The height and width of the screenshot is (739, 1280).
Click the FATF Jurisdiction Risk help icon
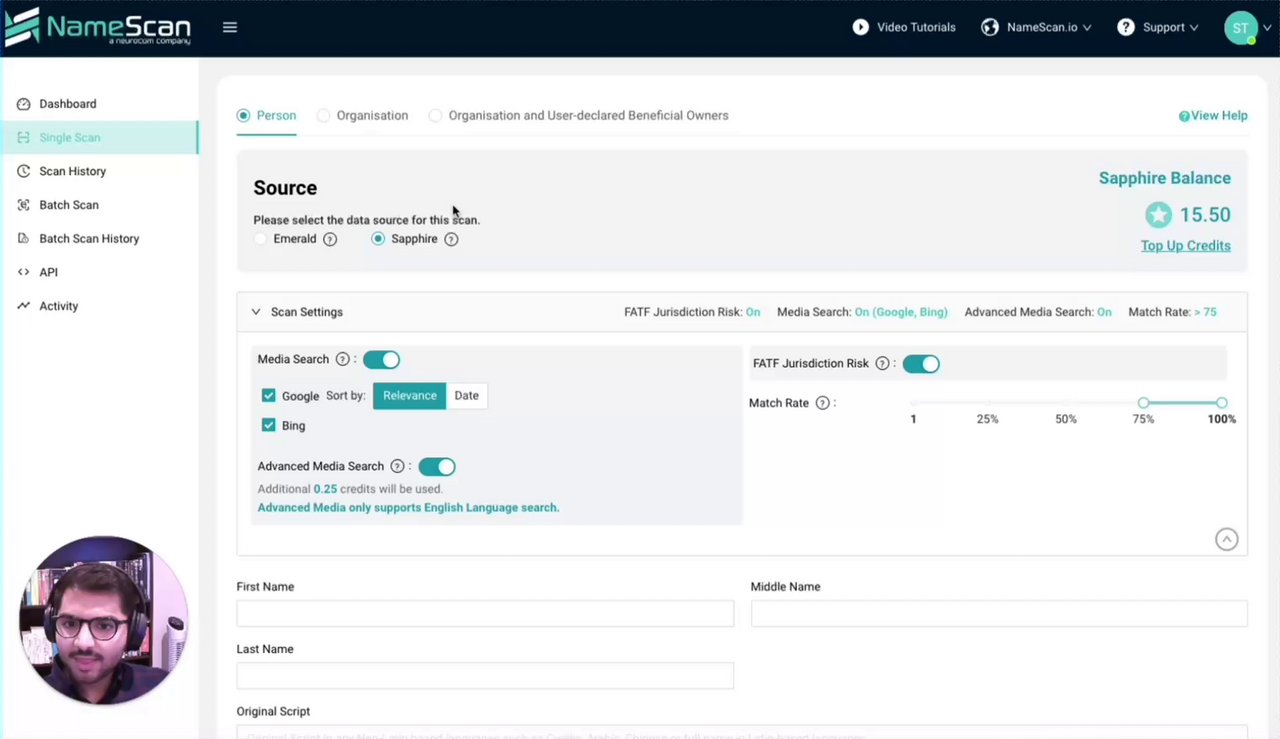882,364
